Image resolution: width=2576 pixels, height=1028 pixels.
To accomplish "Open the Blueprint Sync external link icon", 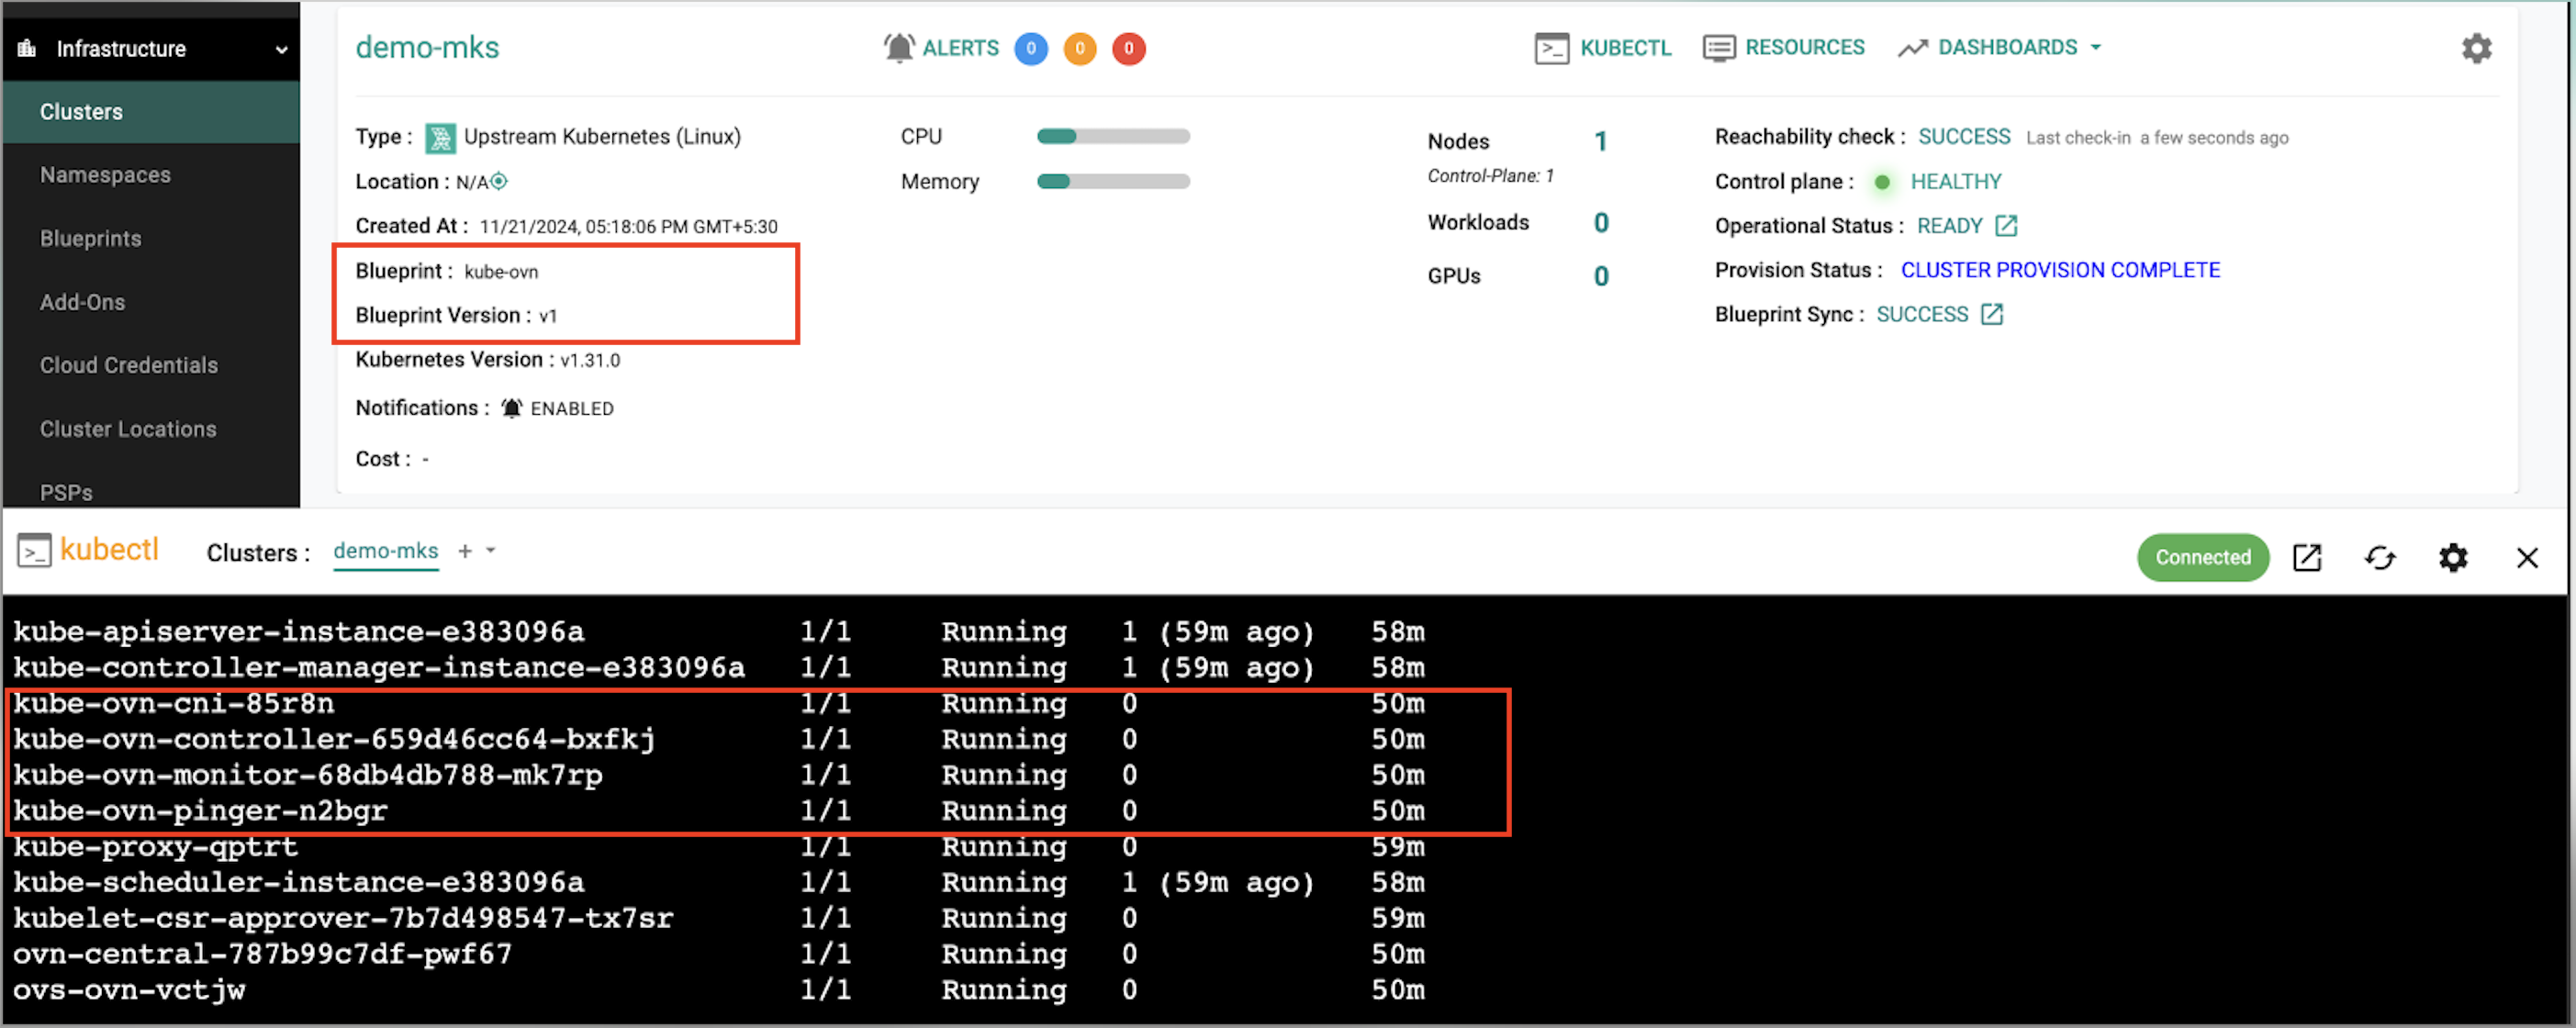I will pyautogui.click(x=1991, y=314).
